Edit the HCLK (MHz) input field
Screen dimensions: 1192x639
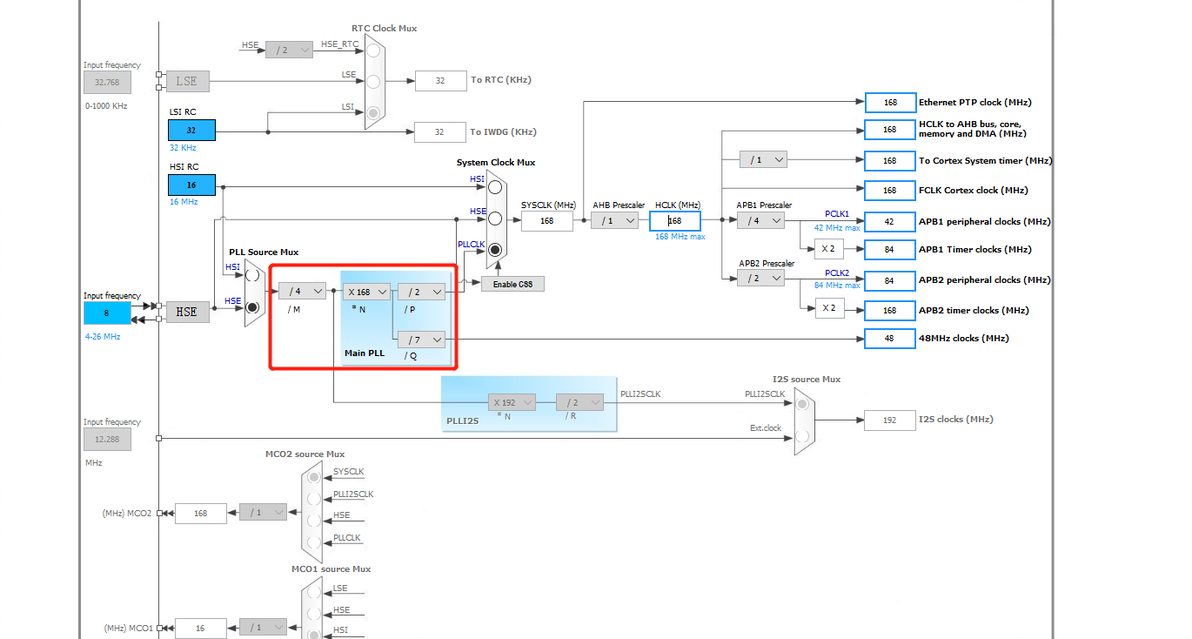coord(675,220)
